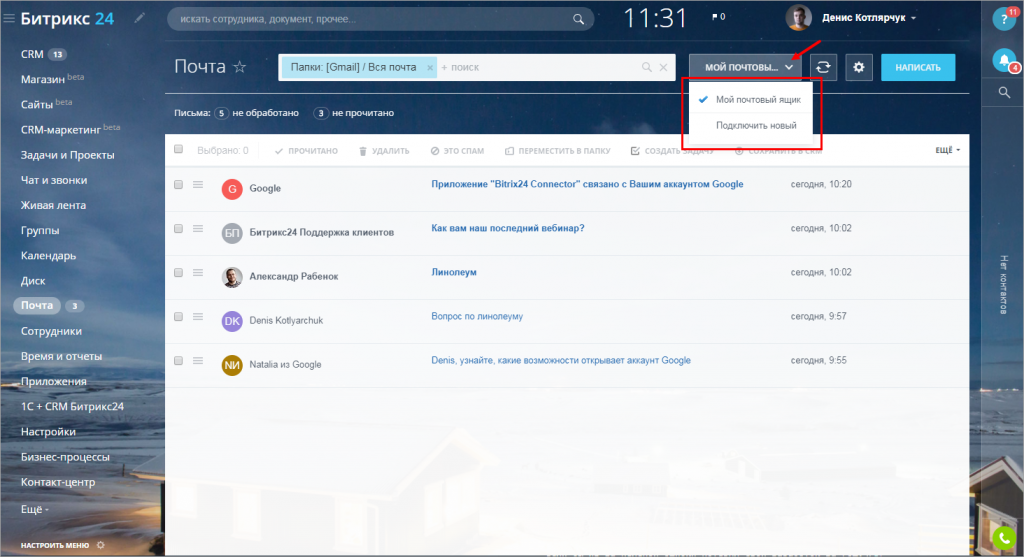Click Удалить toolbar action
The height and width of the screenshot is (557, 1024).
click(x=384, y=151)
